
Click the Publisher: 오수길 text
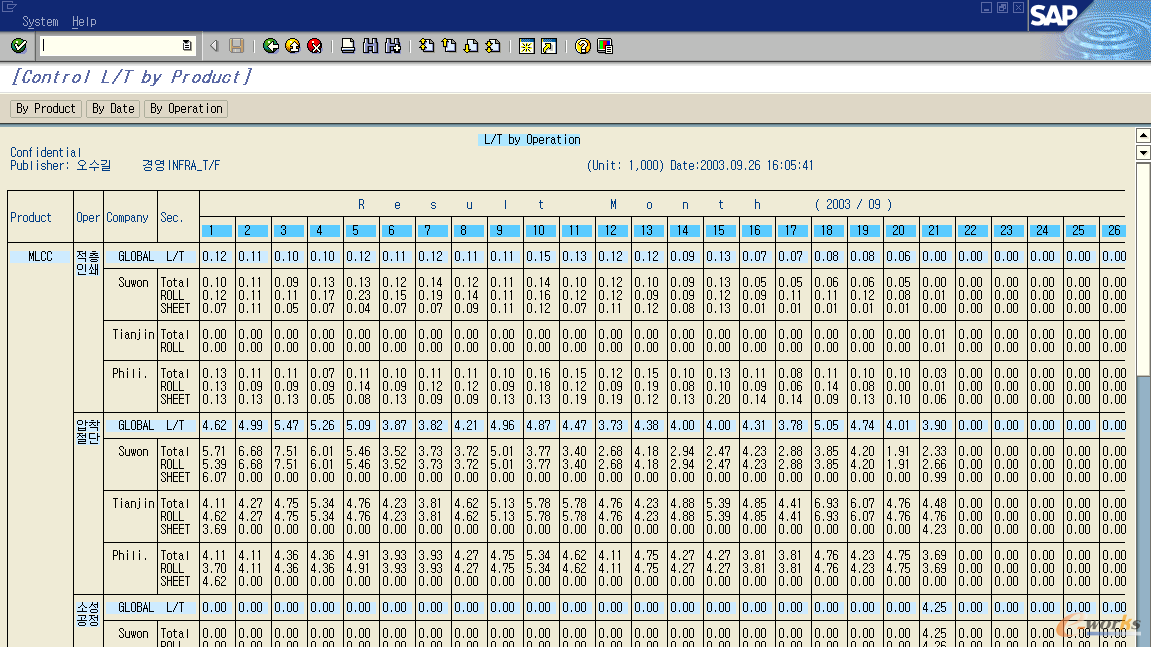[x=60, y=166]
